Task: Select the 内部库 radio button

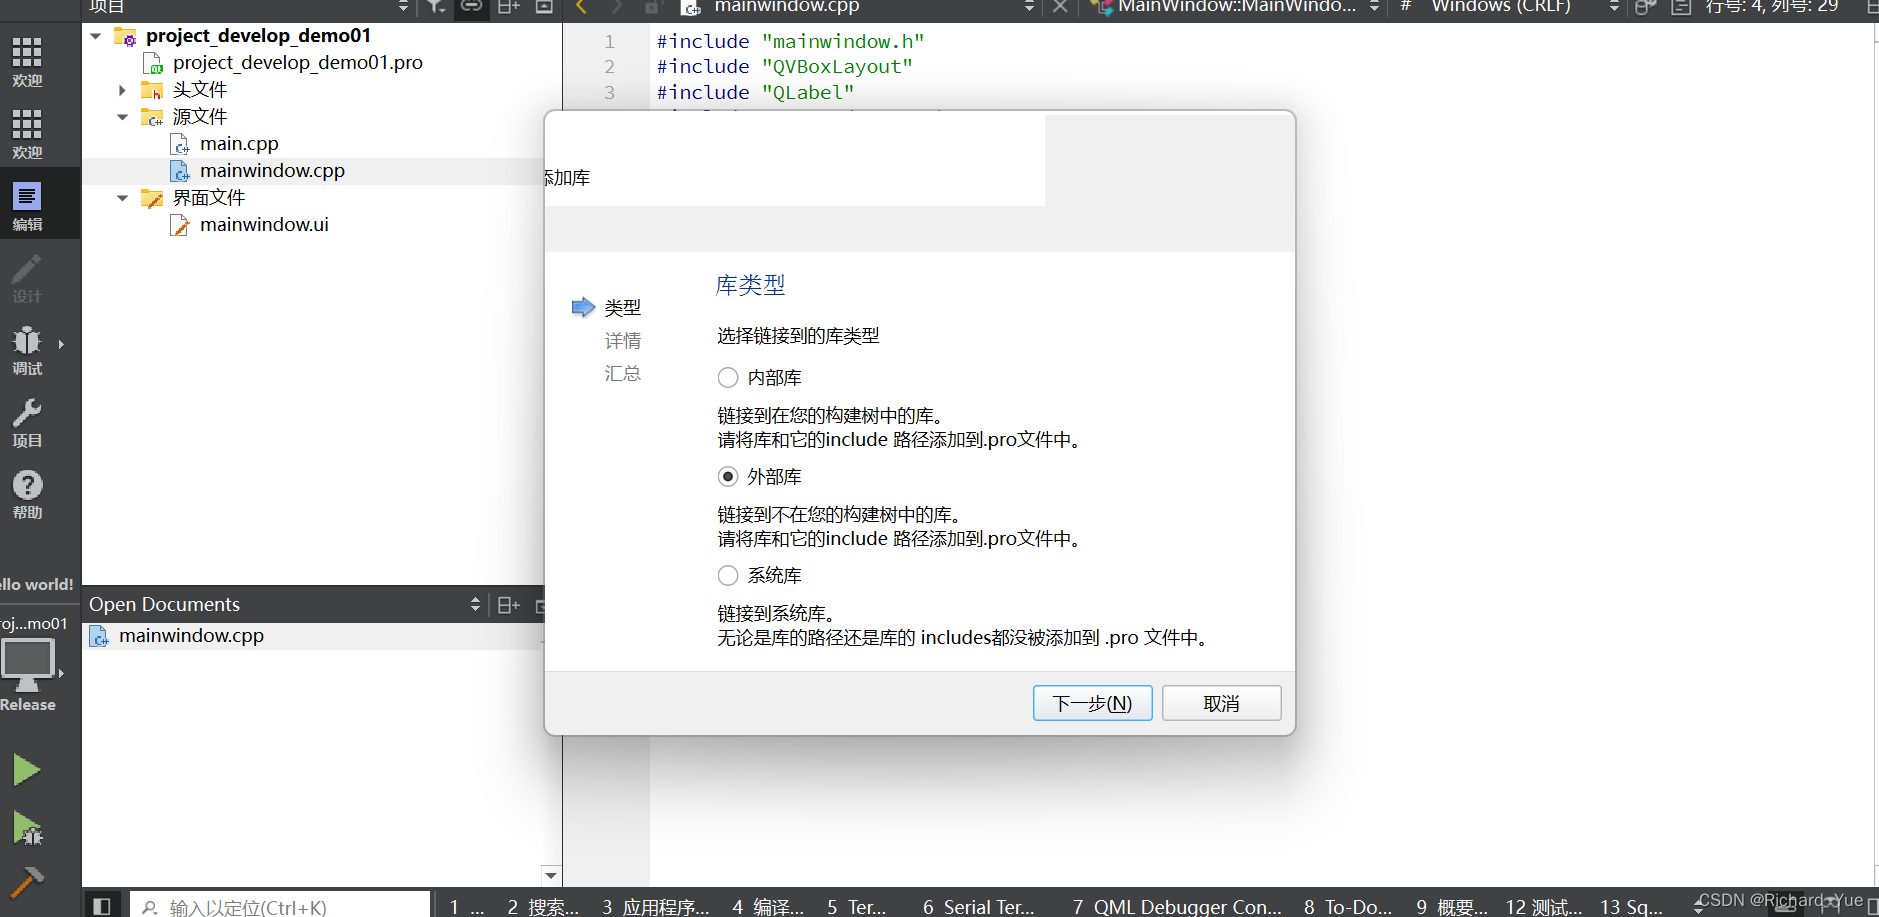Action: [728, 377]
